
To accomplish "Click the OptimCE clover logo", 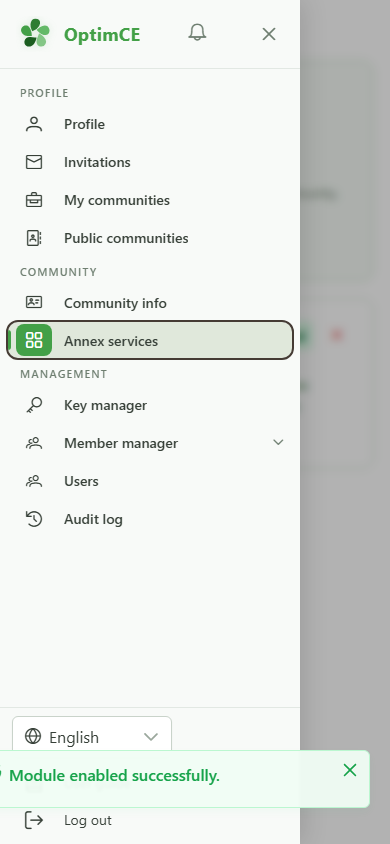I will [35, 33].
